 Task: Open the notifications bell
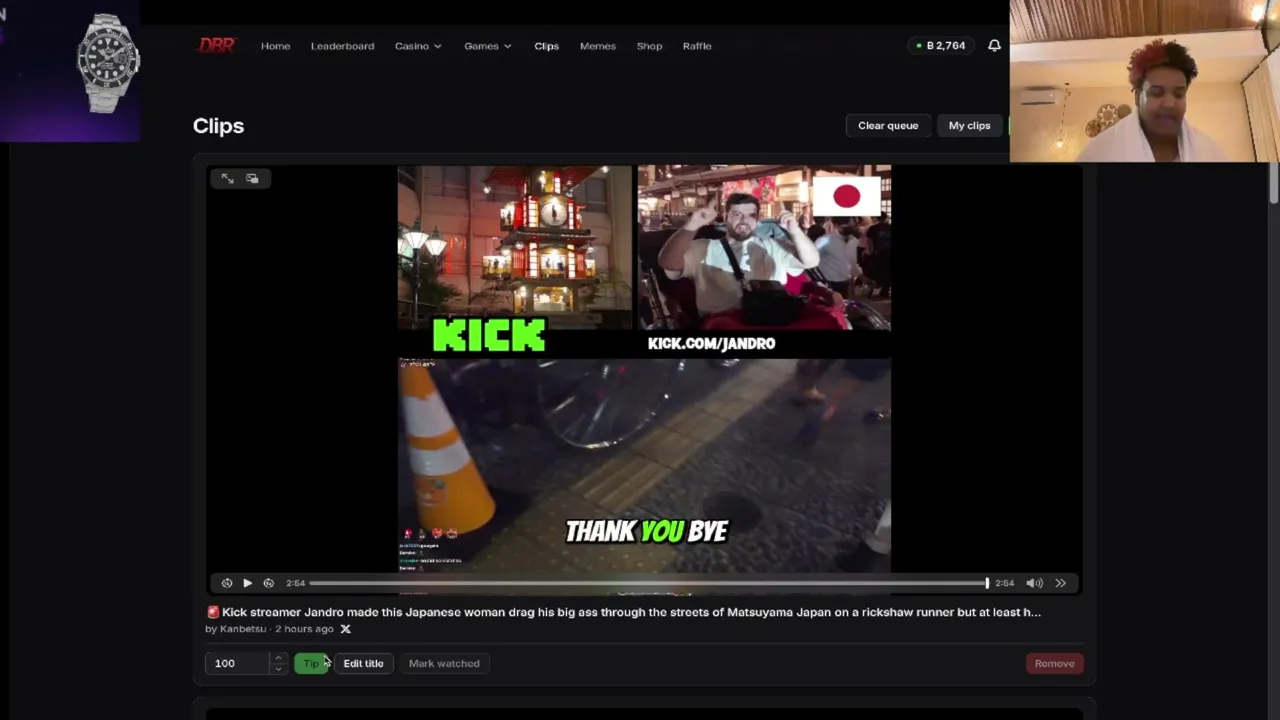[994, 45]
